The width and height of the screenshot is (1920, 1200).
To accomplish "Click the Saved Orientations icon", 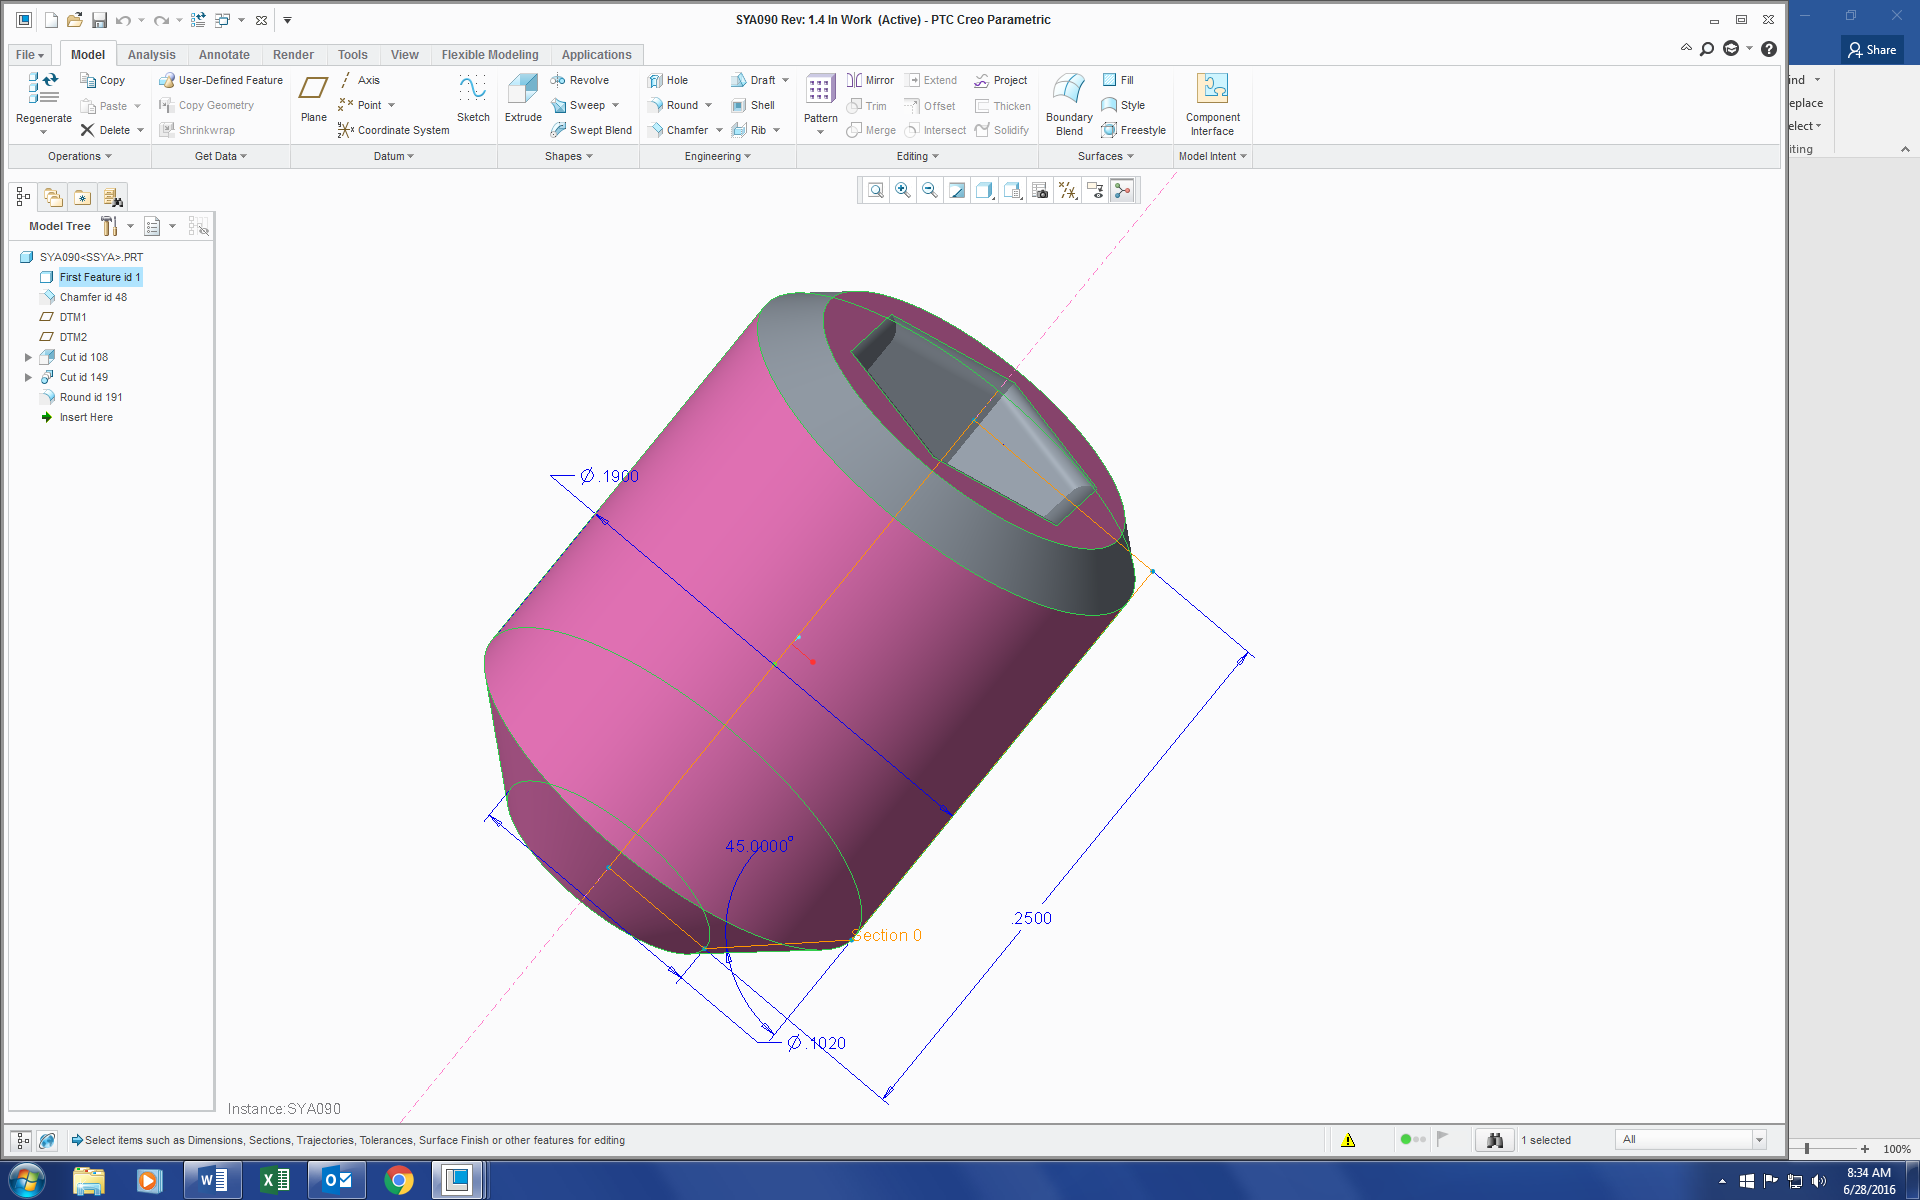I will click(1013, 190).
